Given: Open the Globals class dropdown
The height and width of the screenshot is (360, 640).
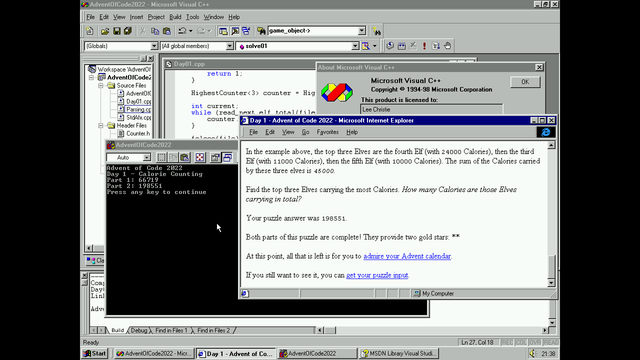Looking at the screenshot, I should pos(154,46).
